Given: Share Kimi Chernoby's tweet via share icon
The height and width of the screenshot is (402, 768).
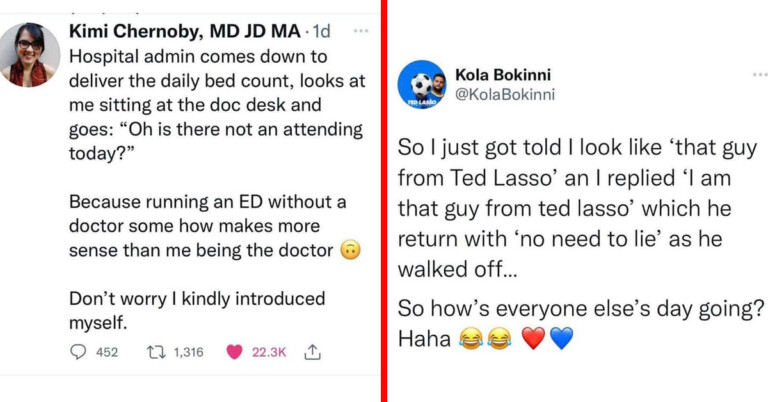Looking at the screenshot, I should tap(311, 352).
